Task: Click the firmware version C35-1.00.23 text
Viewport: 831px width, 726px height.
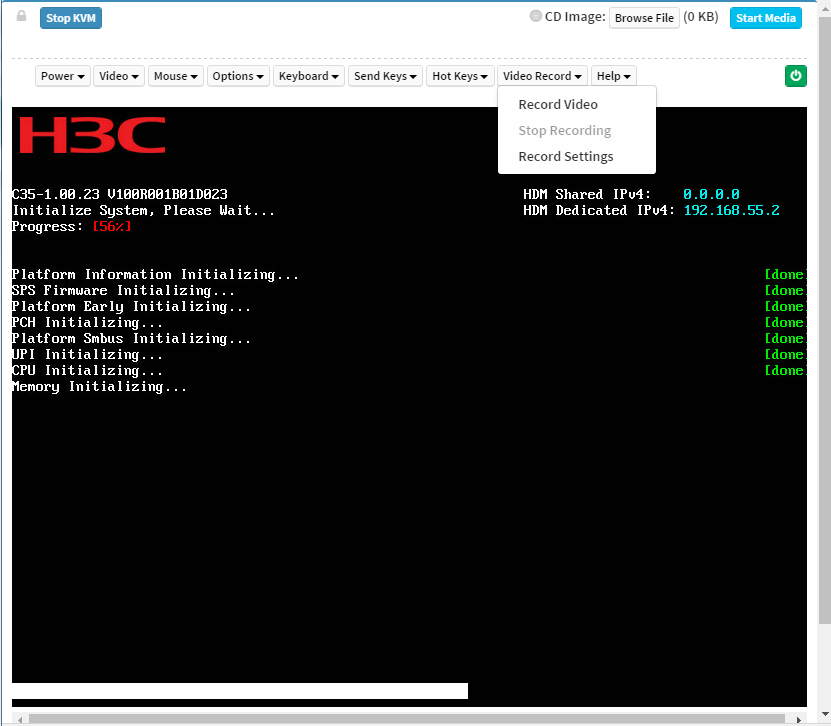Action: tap(120, 194)
